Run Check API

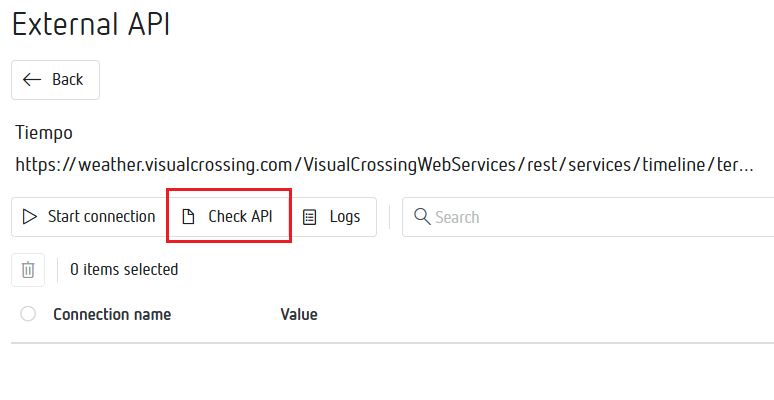(229, 217)
